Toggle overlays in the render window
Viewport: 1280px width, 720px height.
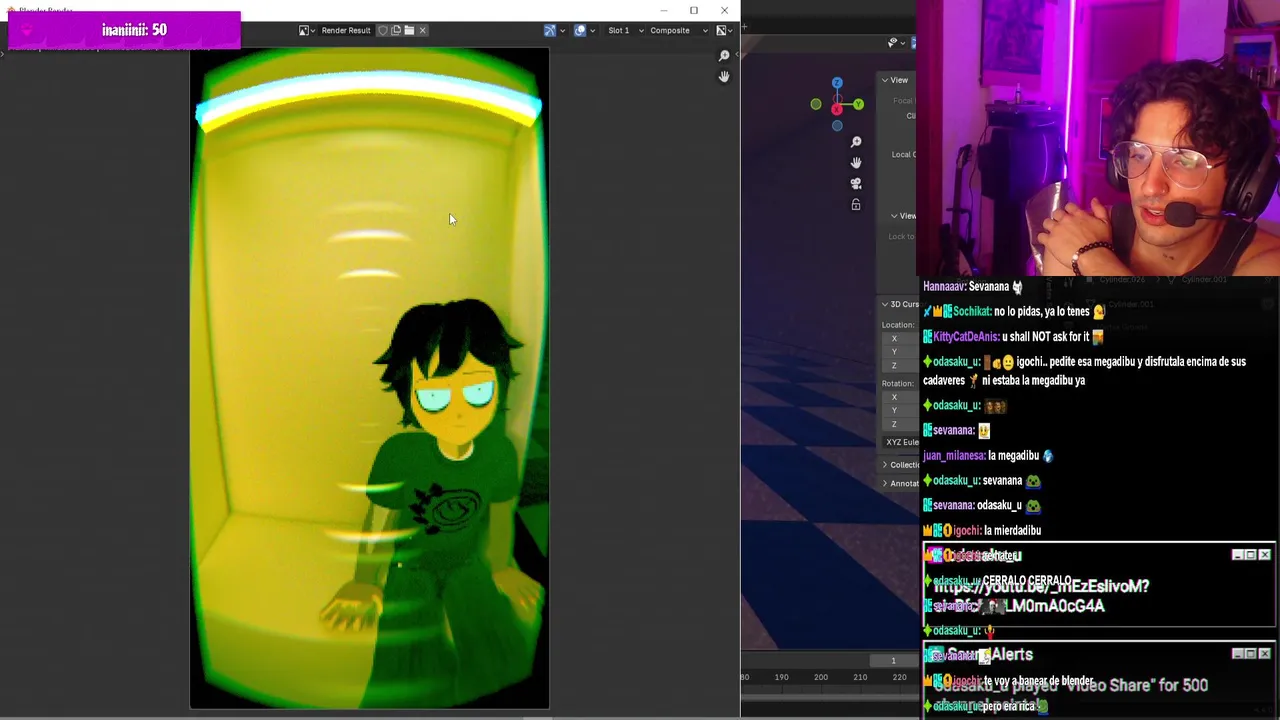[579, 31]
